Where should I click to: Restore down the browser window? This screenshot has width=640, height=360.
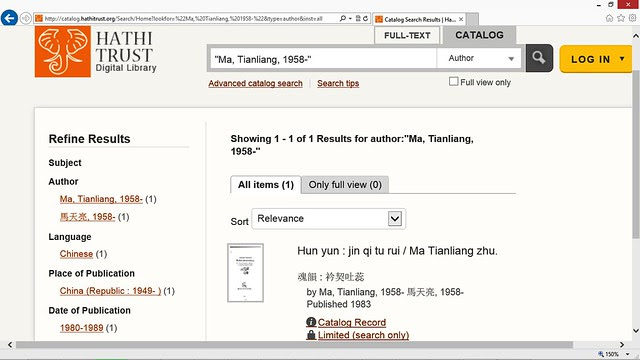[611, 4]
